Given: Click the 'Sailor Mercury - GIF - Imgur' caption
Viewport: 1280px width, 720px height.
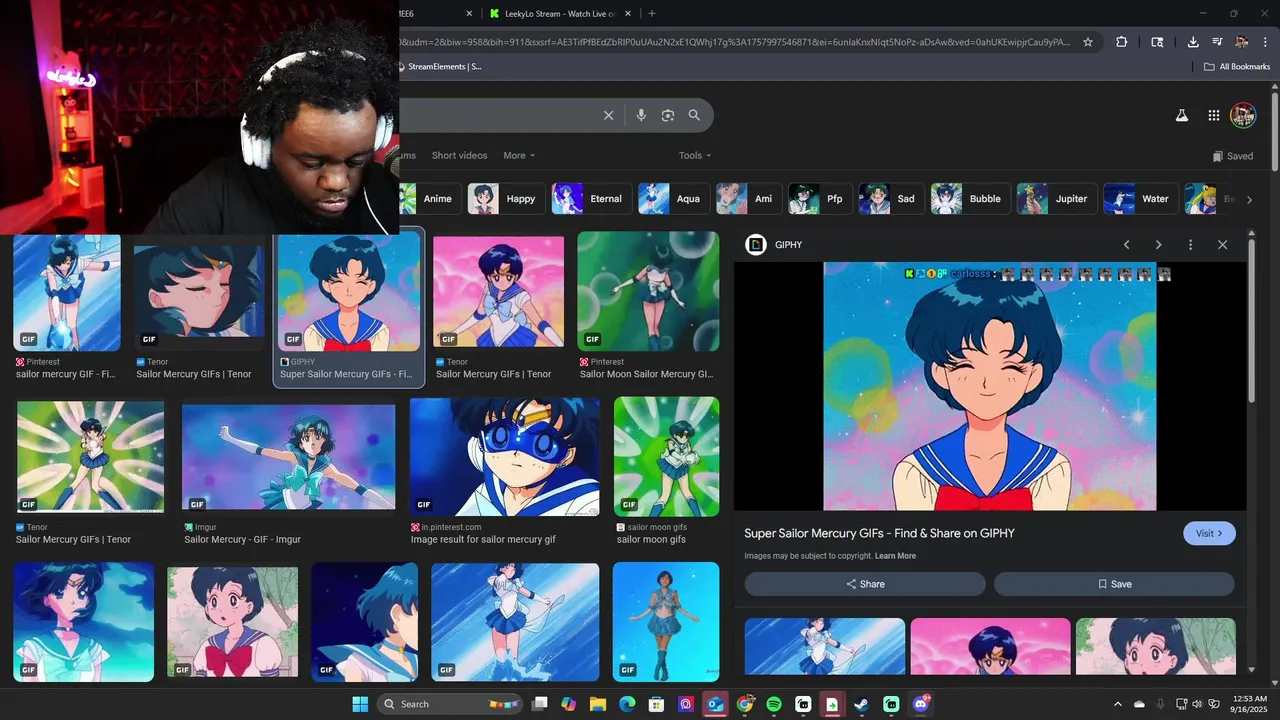Looking at the screenshot, I should [243, 540].
